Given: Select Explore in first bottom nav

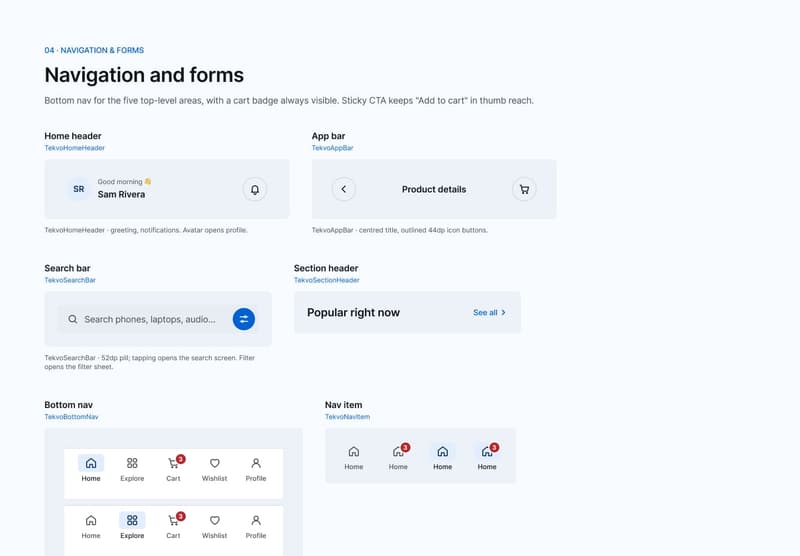Looking at the screenshot, I should point(132,469).
